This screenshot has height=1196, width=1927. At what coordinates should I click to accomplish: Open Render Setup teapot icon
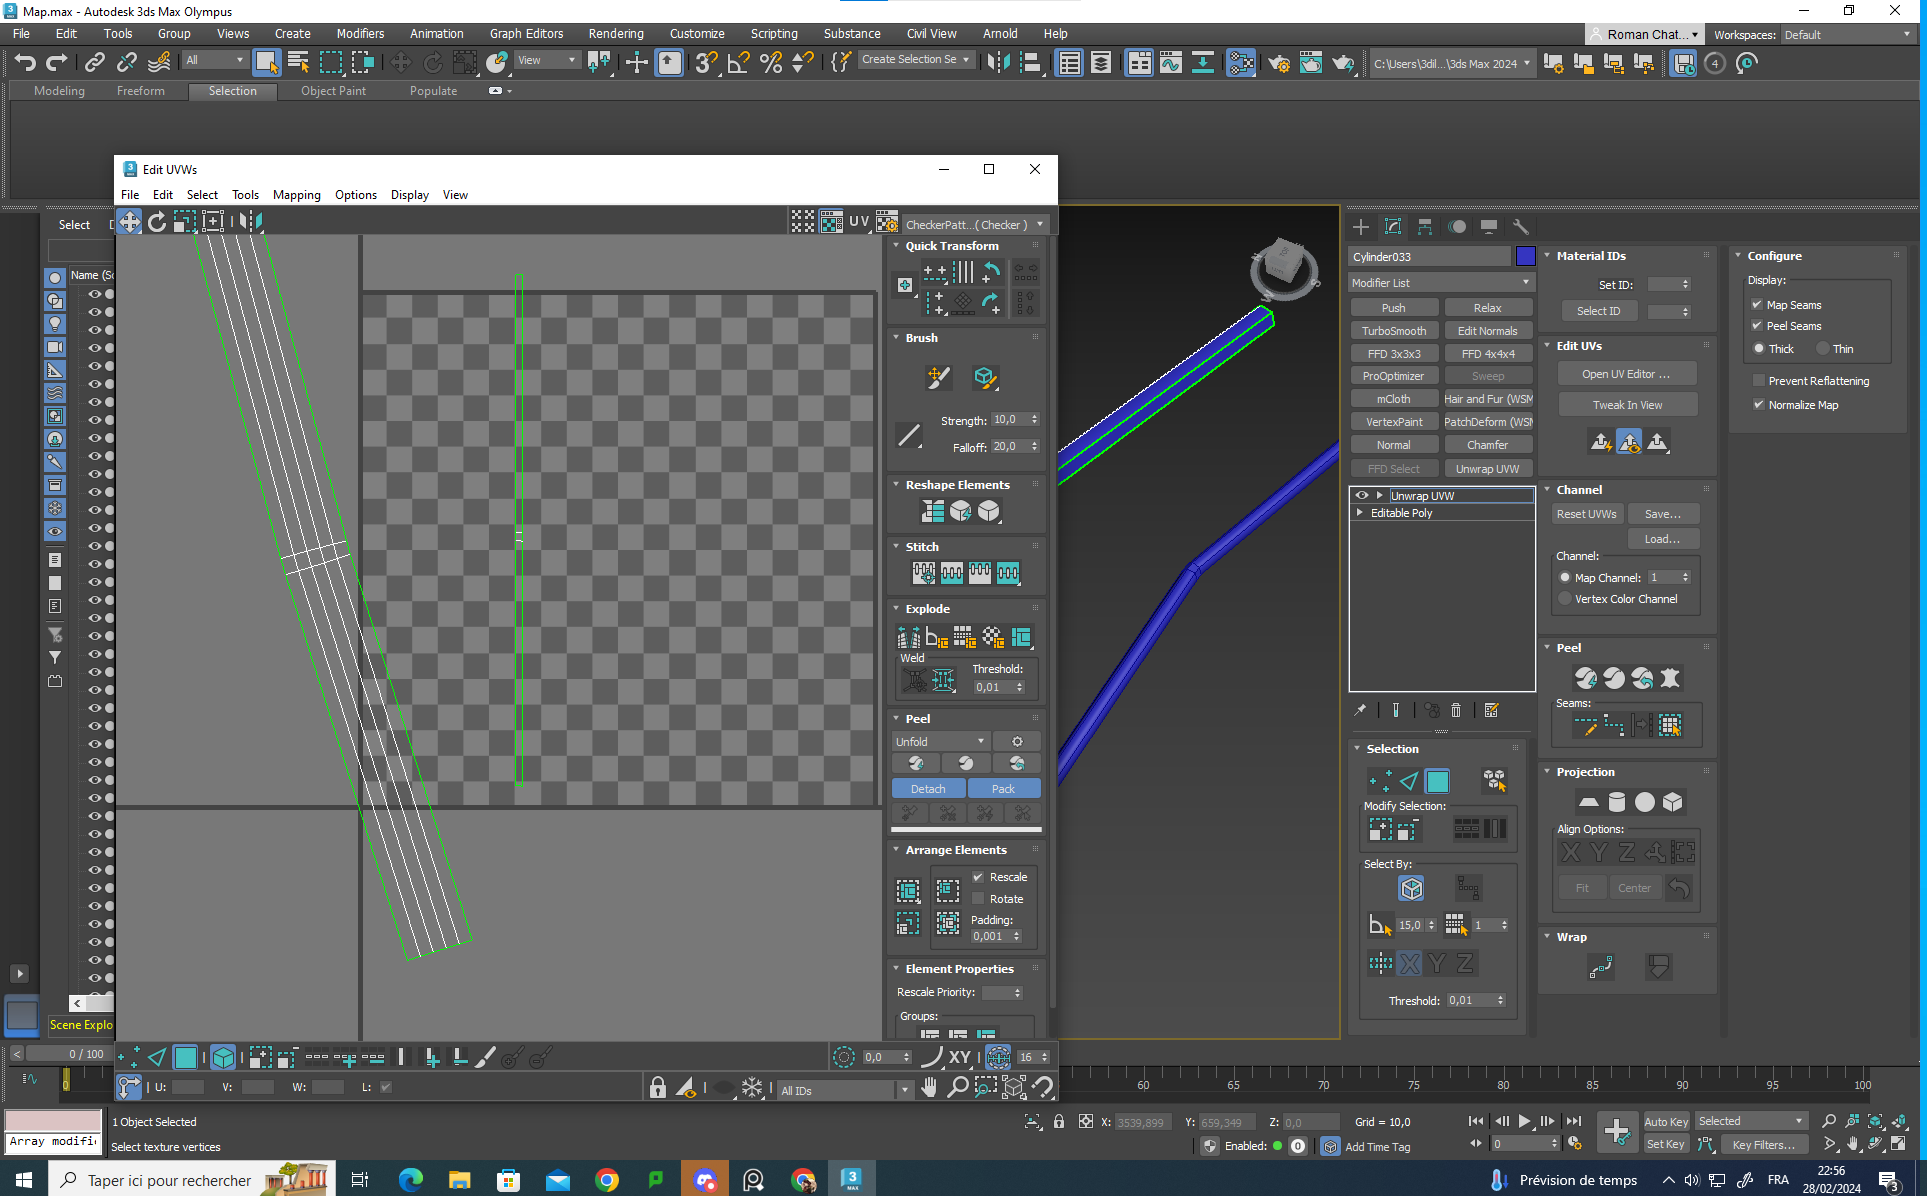(x=1278, y=63)
